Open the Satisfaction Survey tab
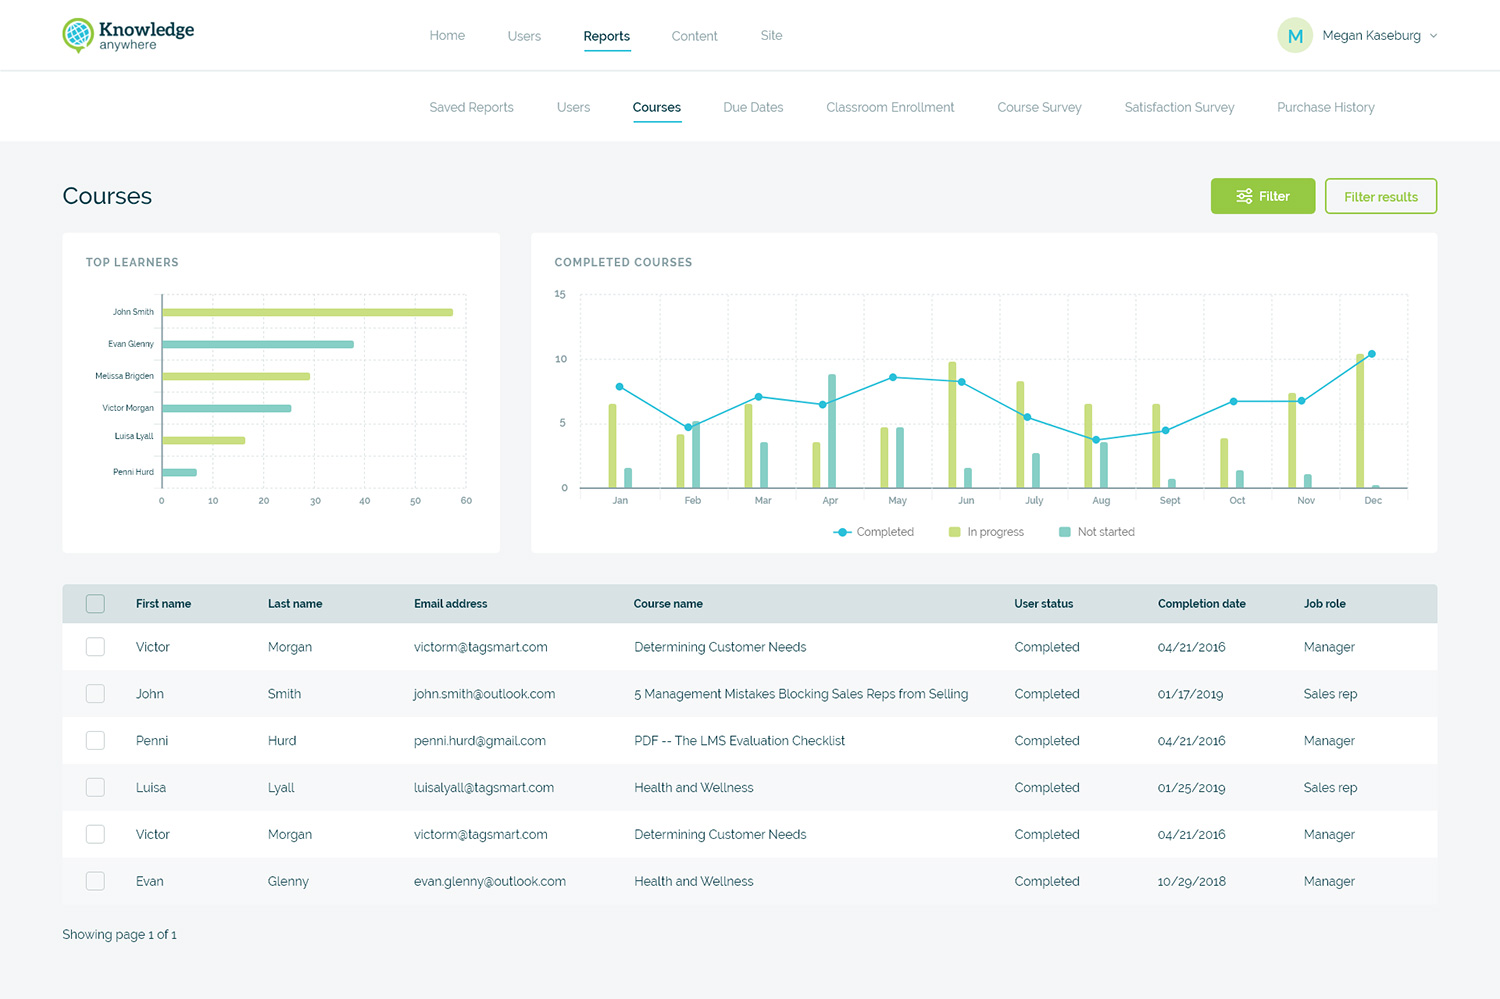The width and height of the screenshot is (1500, 999). (x=1179, y=108)
